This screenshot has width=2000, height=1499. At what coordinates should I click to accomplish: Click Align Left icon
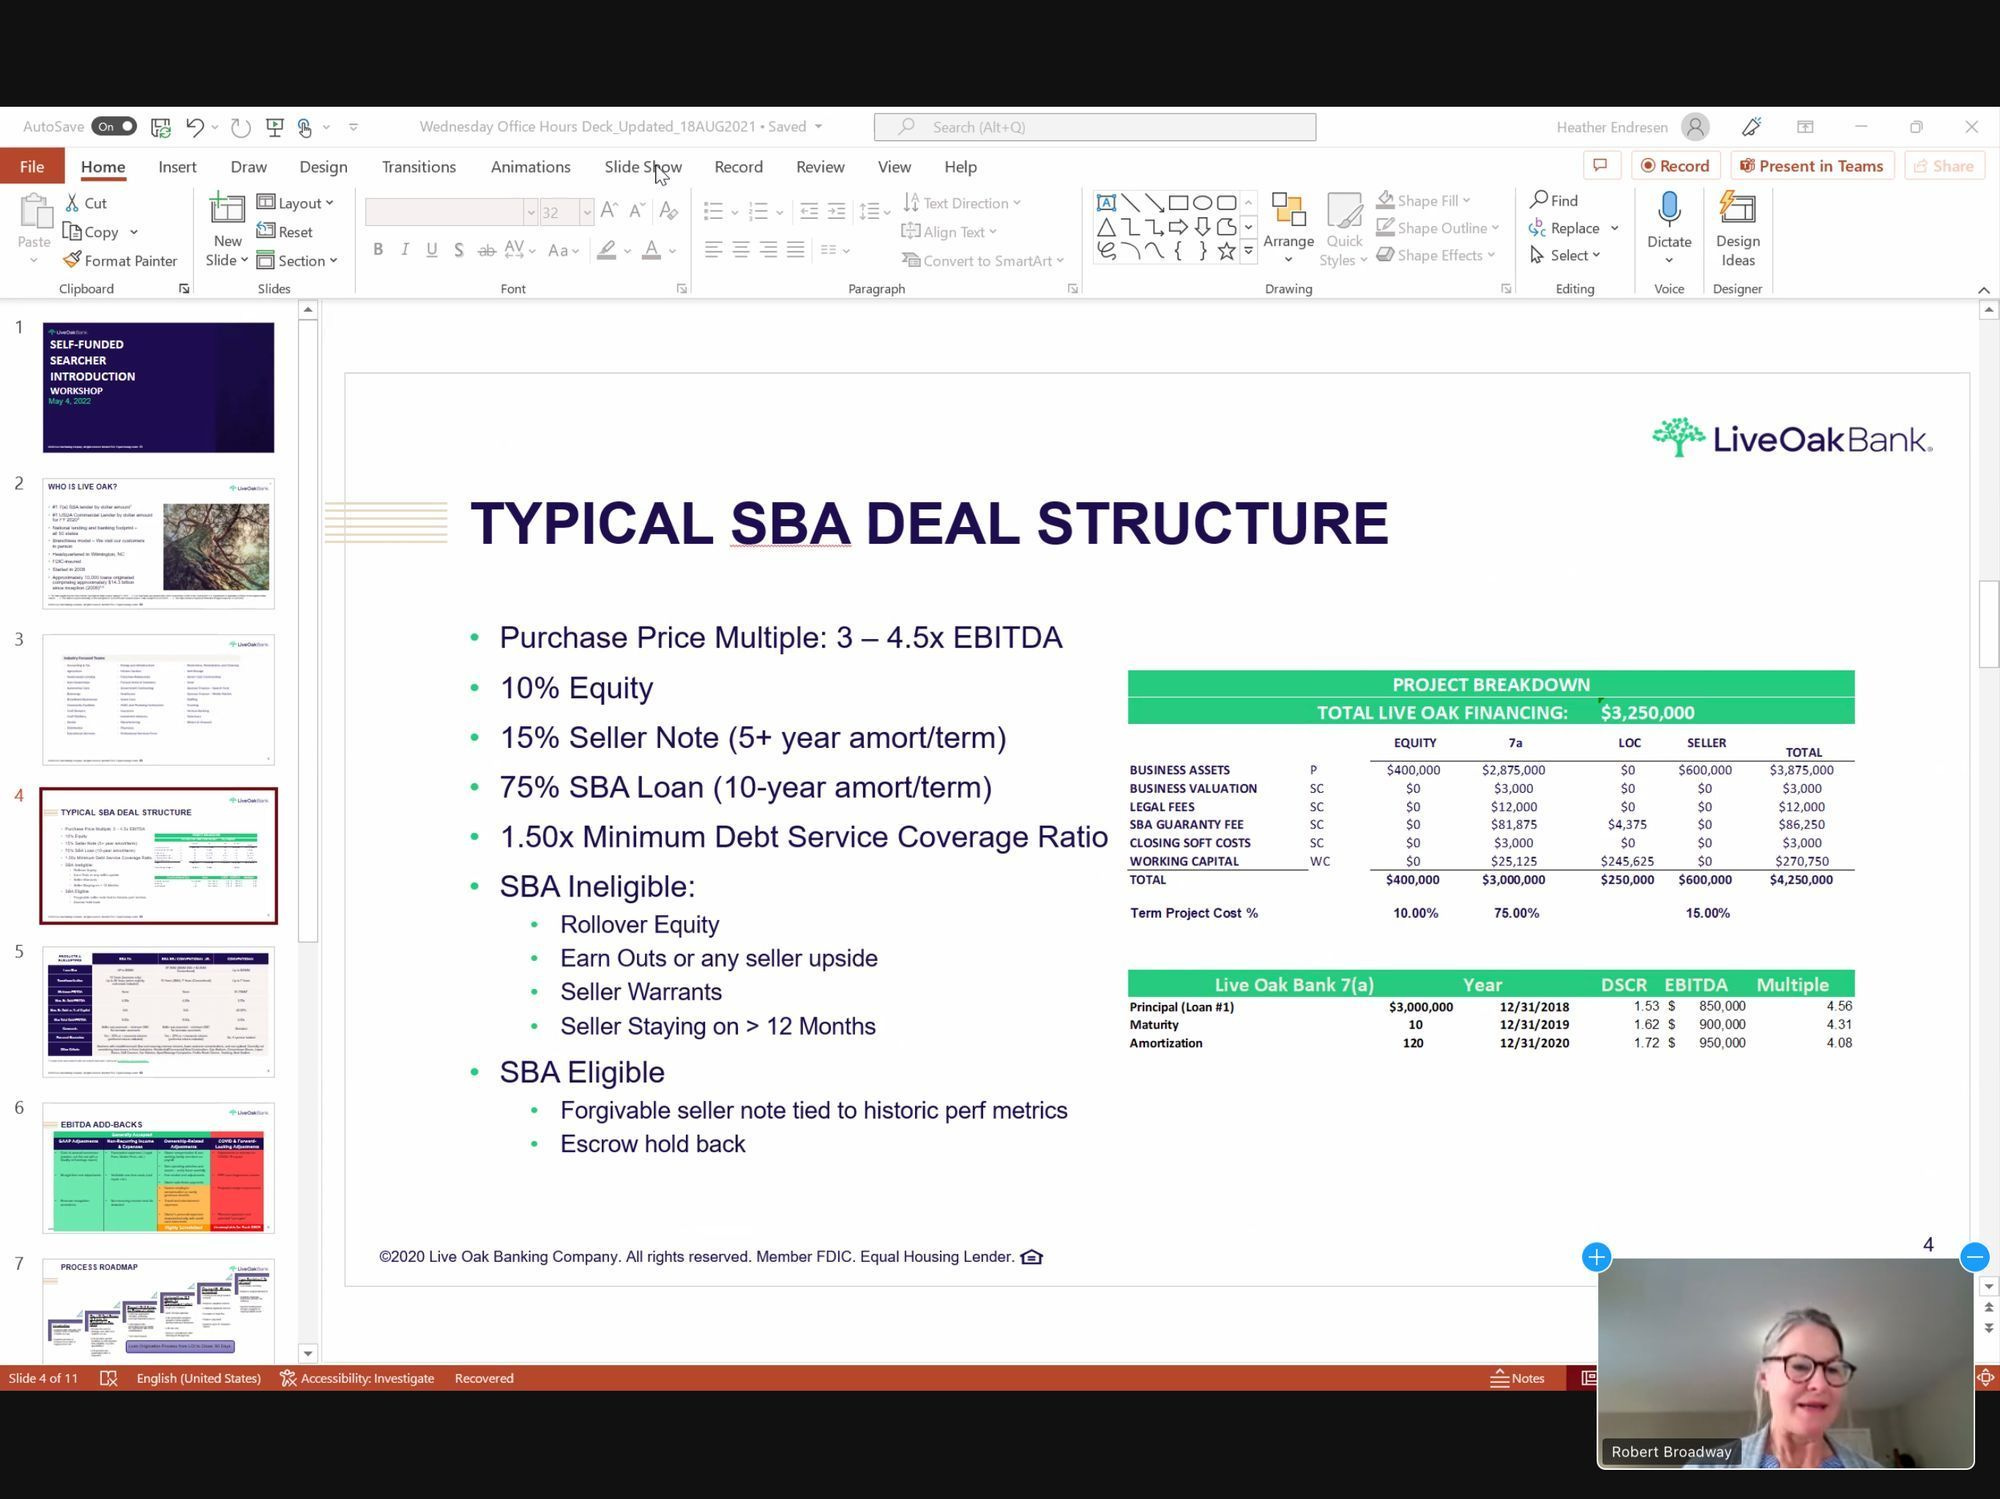click(713, 250)
